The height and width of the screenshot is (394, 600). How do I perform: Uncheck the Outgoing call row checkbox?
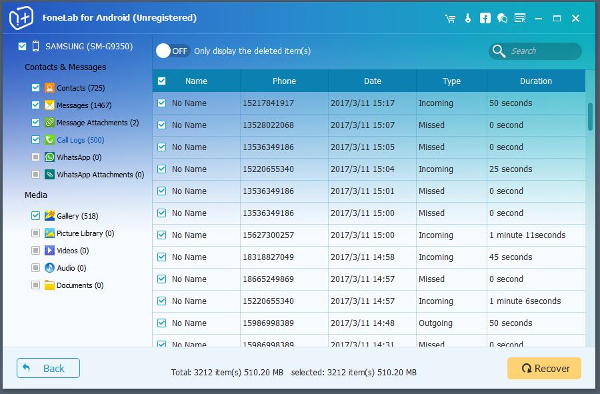(161, 323)
